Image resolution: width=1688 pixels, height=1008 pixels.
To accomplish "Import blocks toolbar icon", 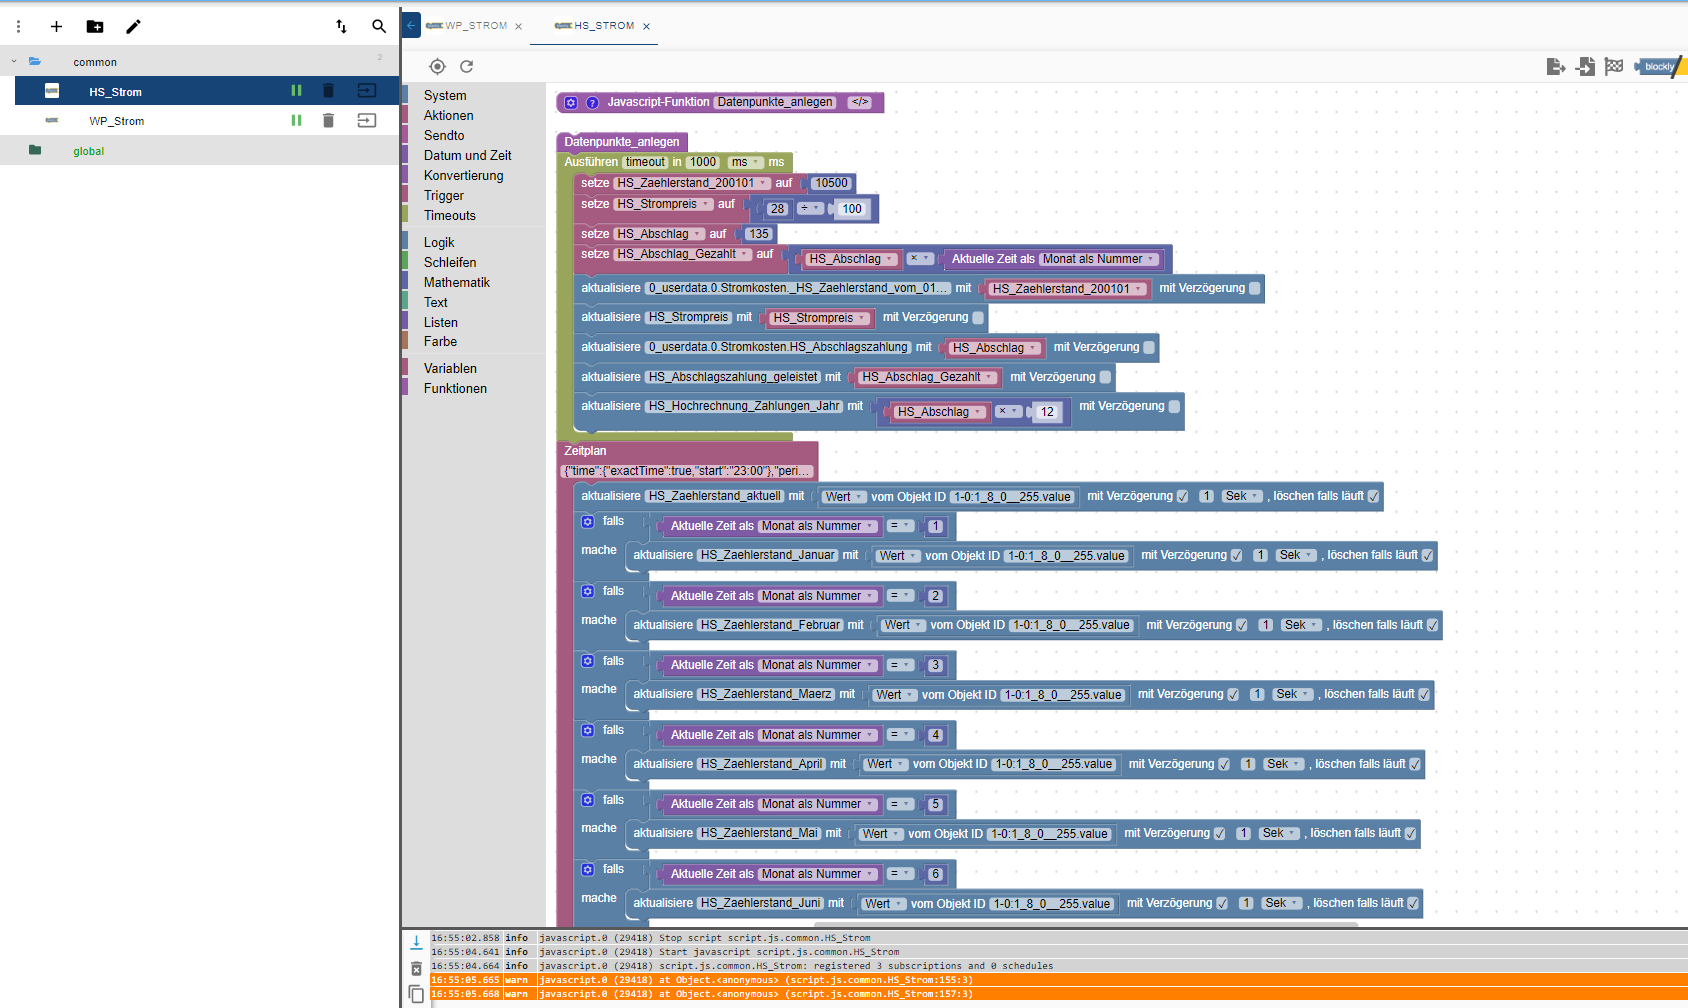I will 1585,66.
